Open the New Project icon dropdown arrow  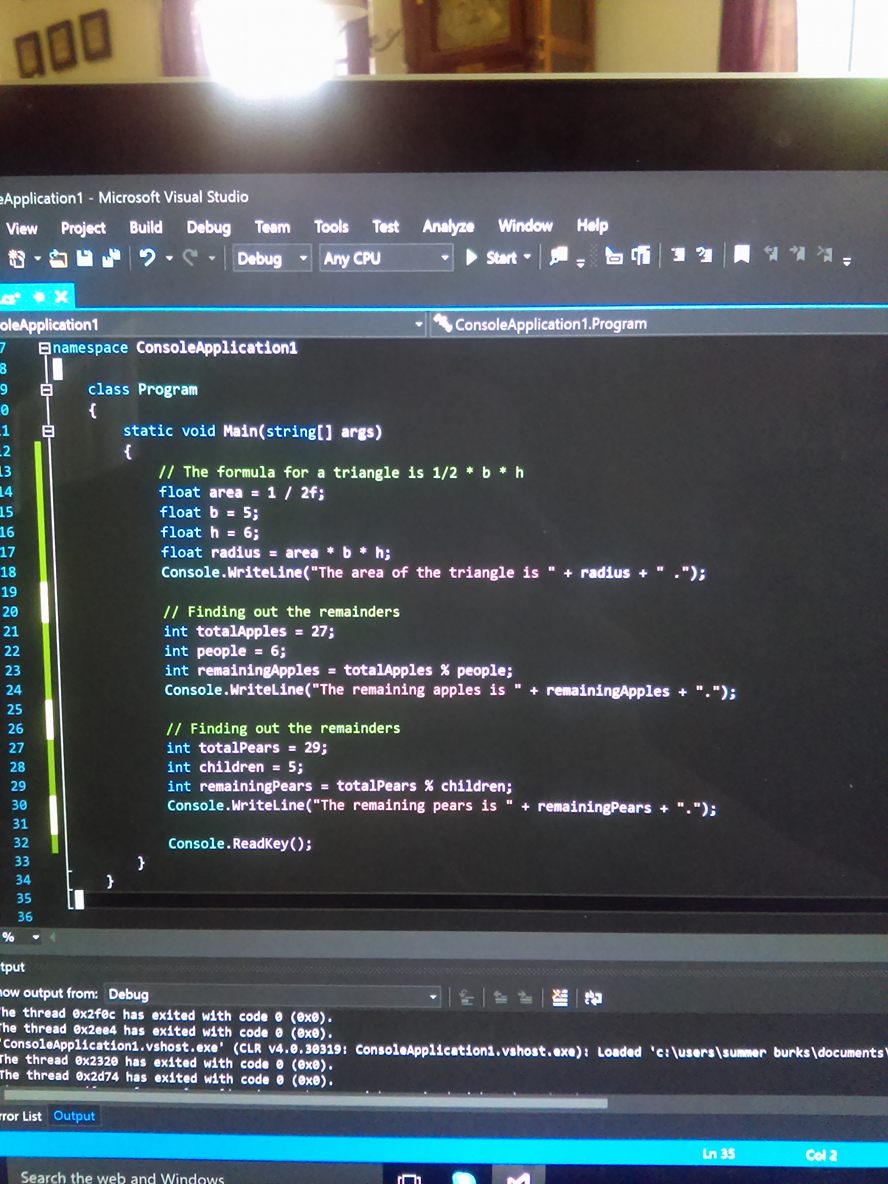point(37,259)
